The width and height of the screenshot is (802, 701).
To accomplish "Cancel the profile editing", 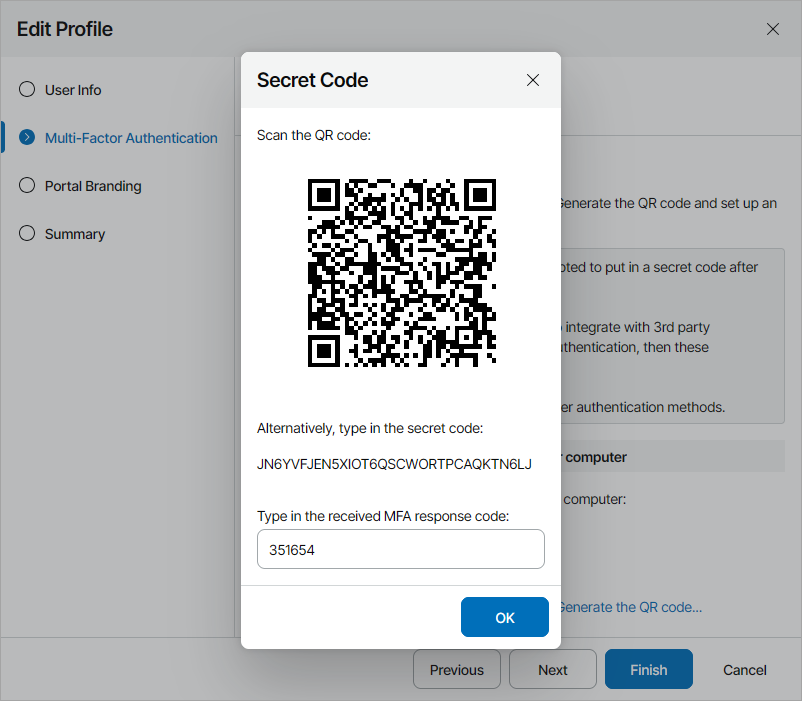I will point(745,670).
